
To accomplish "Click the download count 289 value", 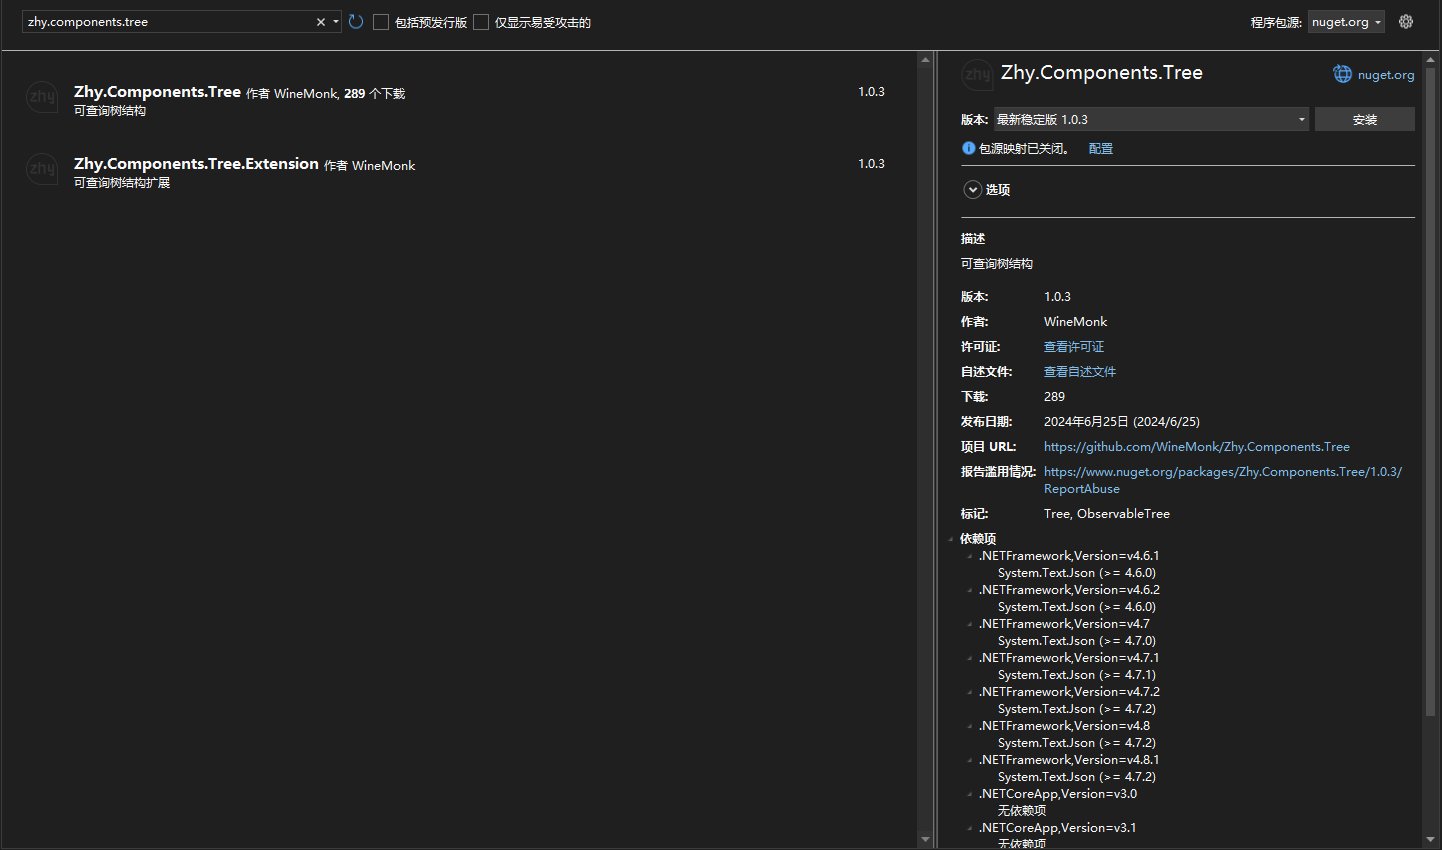I will click(1055, 397).
